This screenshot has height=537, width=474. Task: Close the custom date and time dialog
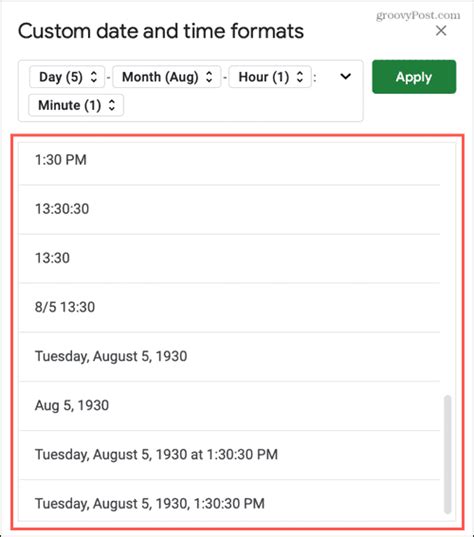tap(441, 31)
